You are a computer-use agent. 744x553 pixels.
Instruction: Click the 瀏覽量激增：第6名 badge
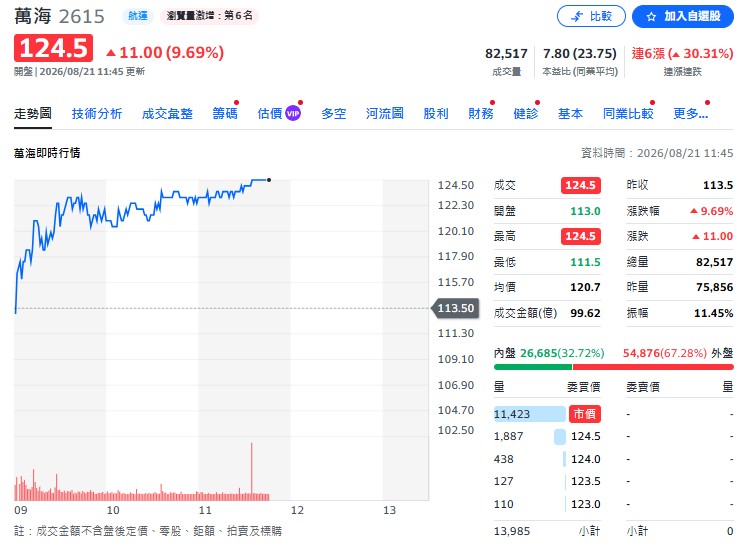click(209, 16)
